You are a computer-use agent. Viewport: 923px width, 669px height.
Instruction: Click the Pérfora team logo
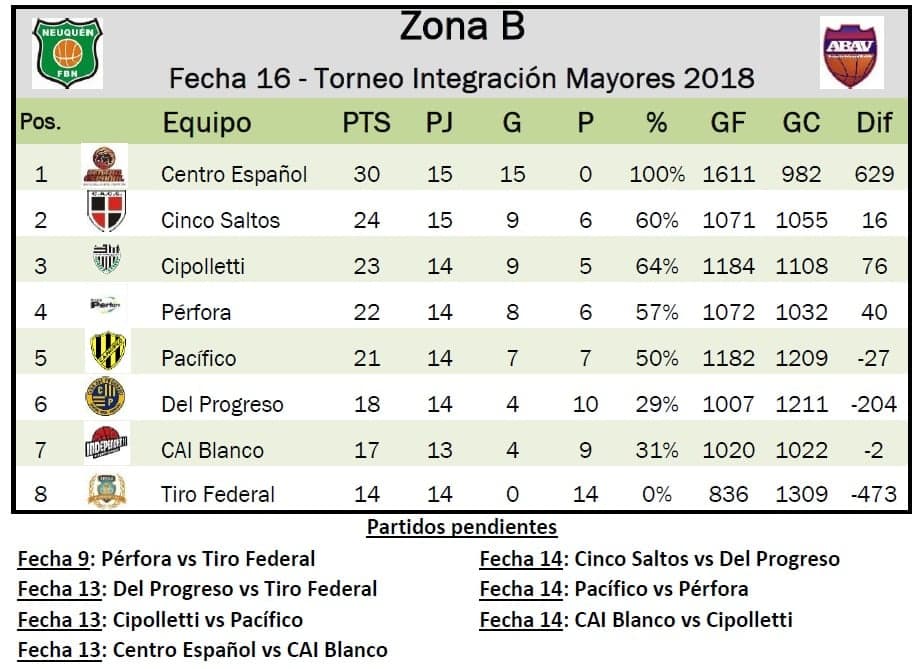[104, 304]
